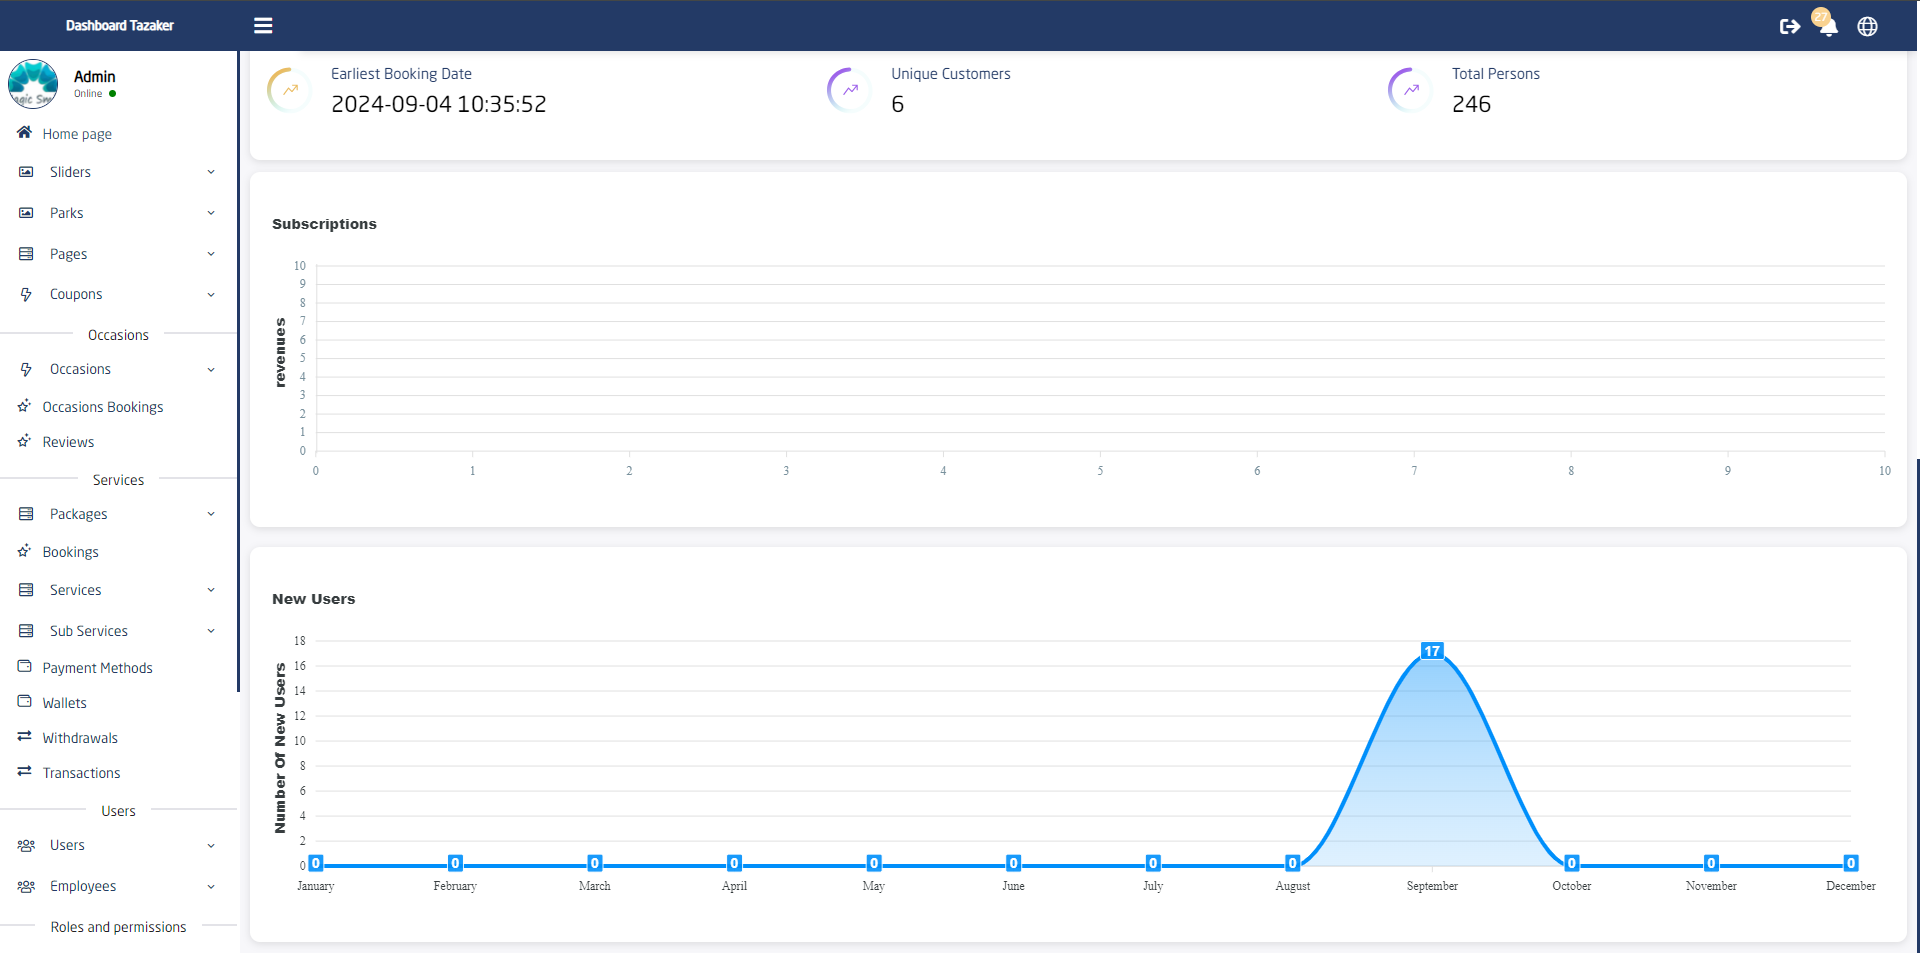Open Occasions Bookings page
Viewport: 1920px width, 953px height.
tap(103, 407)
